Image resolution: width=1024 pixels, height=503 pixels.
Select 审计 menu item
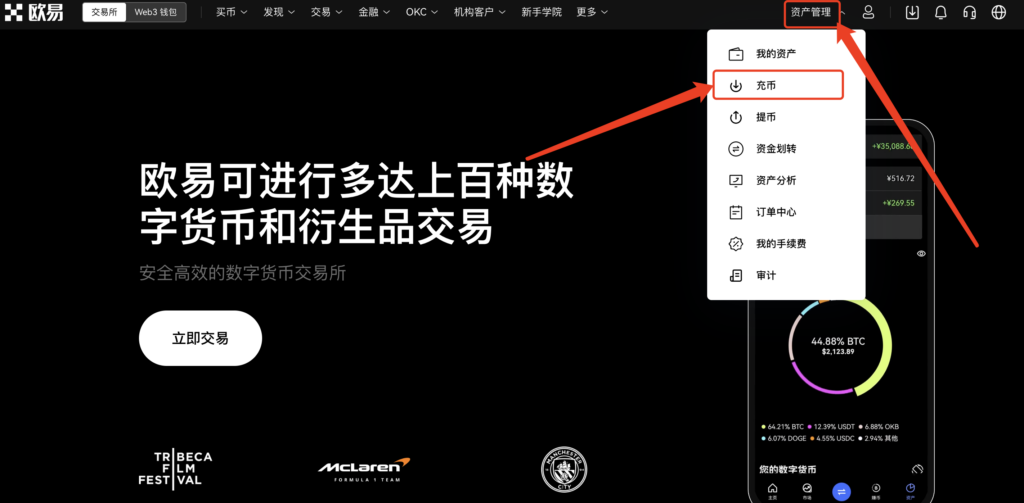tap(786, 276)
